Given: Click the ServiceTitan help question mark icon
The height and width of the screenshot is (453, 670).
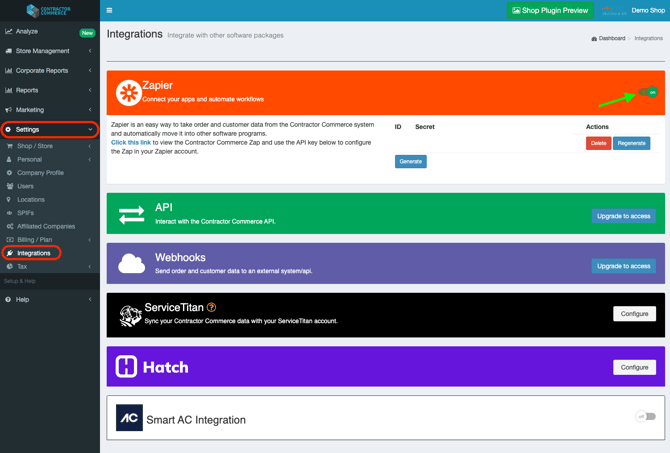Looking at the screenshot, I should tap(211, 307).
